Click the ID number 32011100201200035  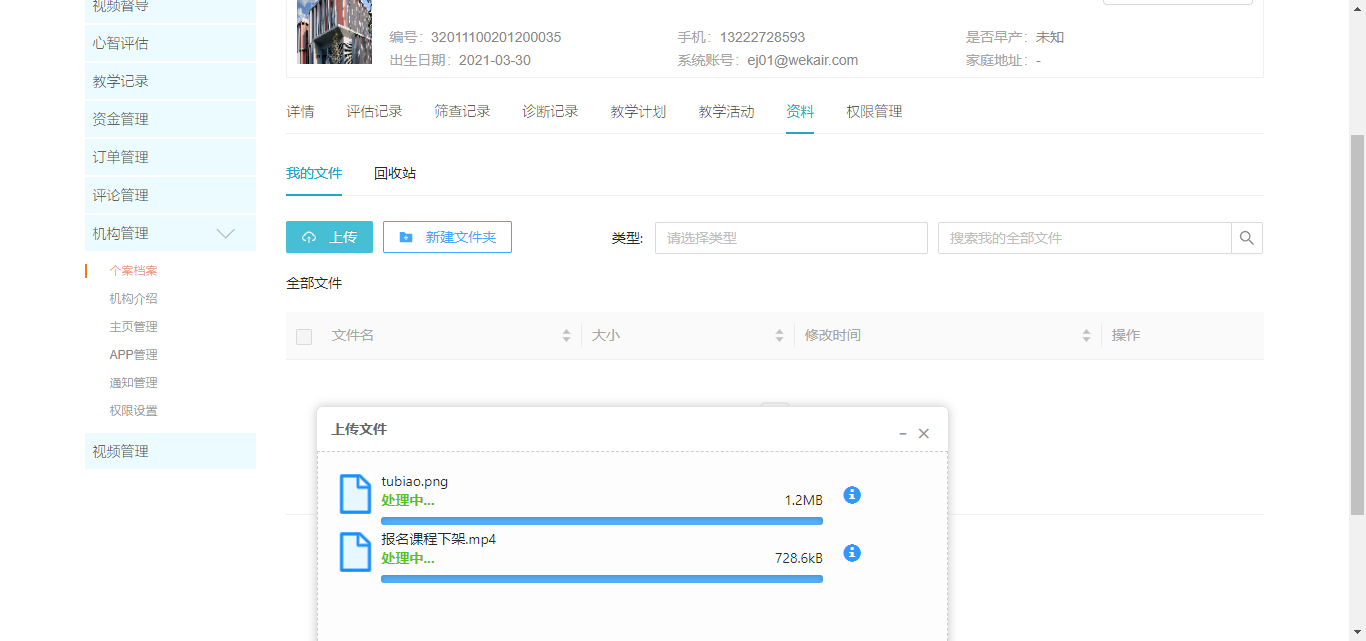(496, 37)
